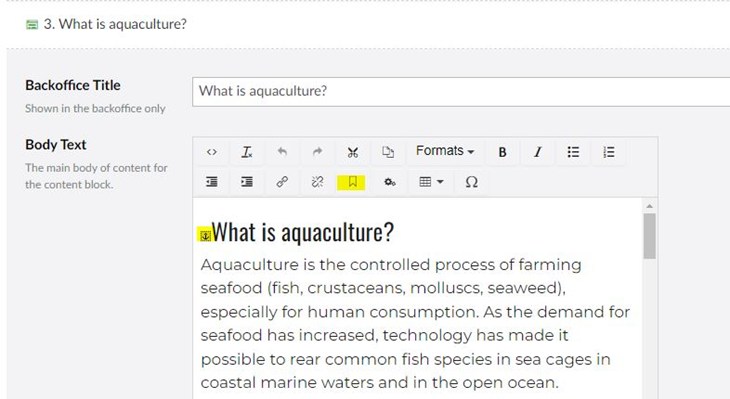Image resolution: width=730 pixels, height=399 pixels.
Task: Expand the table dropdown menu
Action: click(431, 182)
